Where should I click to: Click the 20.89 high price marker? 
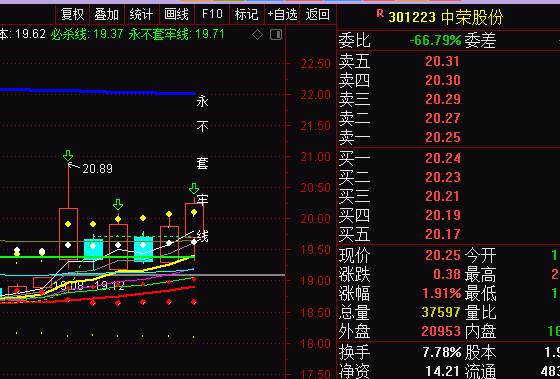click(x=97, y=169)
